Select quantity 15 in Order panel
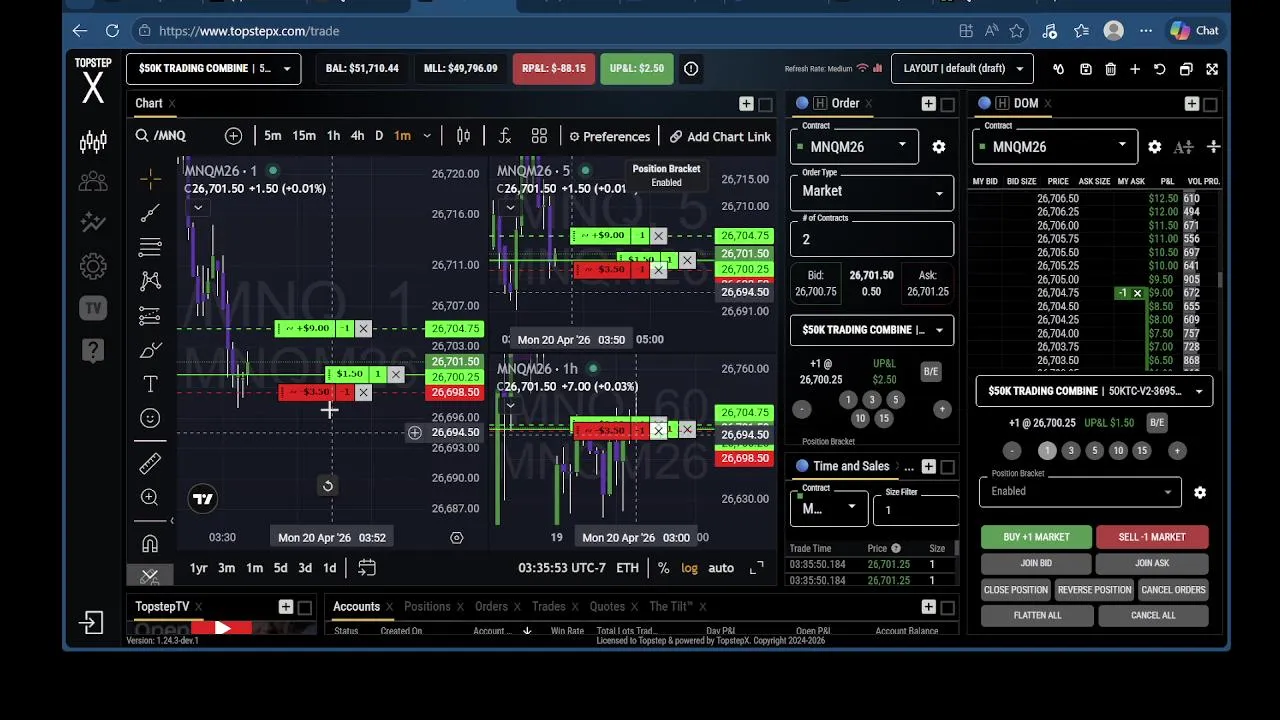 tap(883, 418)
